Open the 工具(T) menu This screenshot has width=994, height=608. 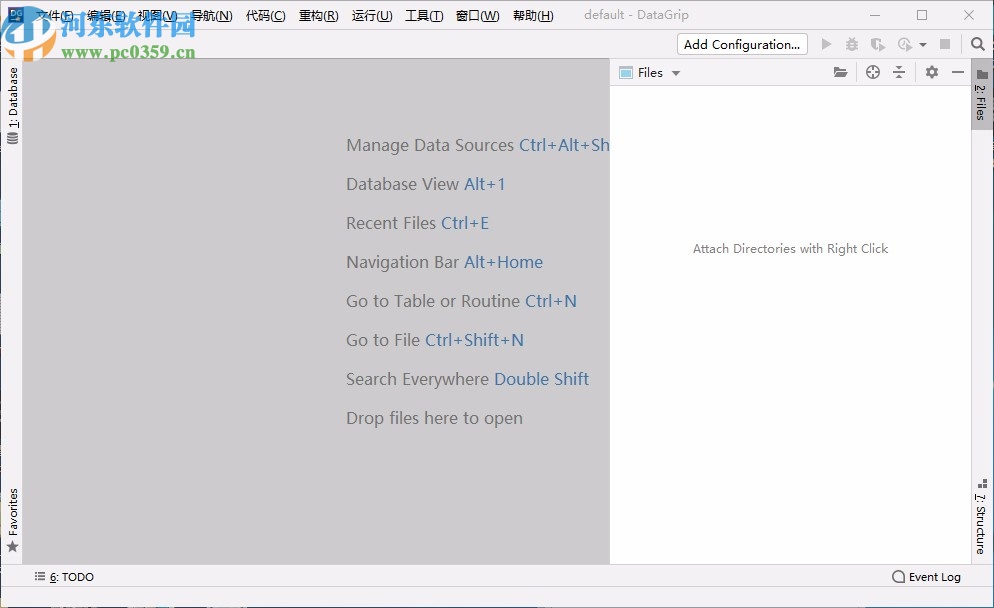(x=423, y=15)
